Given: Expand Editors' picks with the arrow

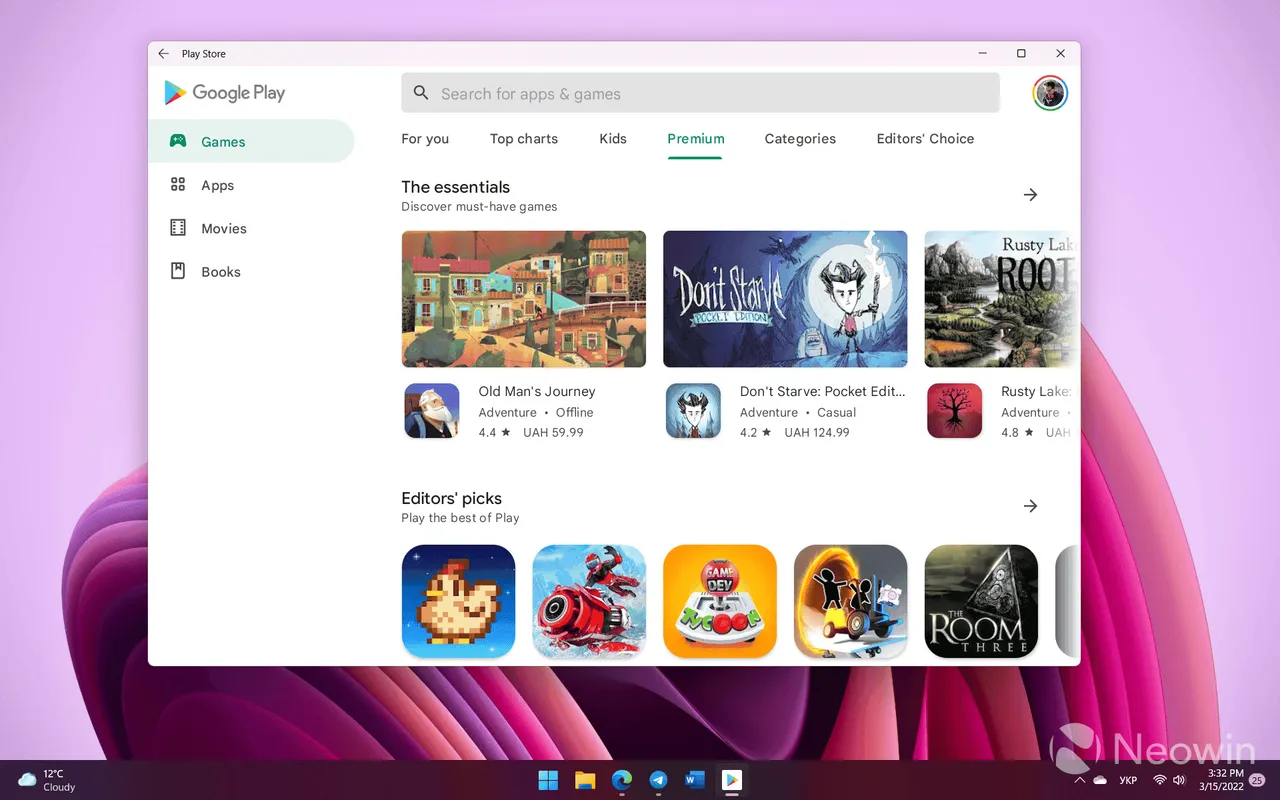Looking at the screenshot, I should click(x=1030, y=506).
